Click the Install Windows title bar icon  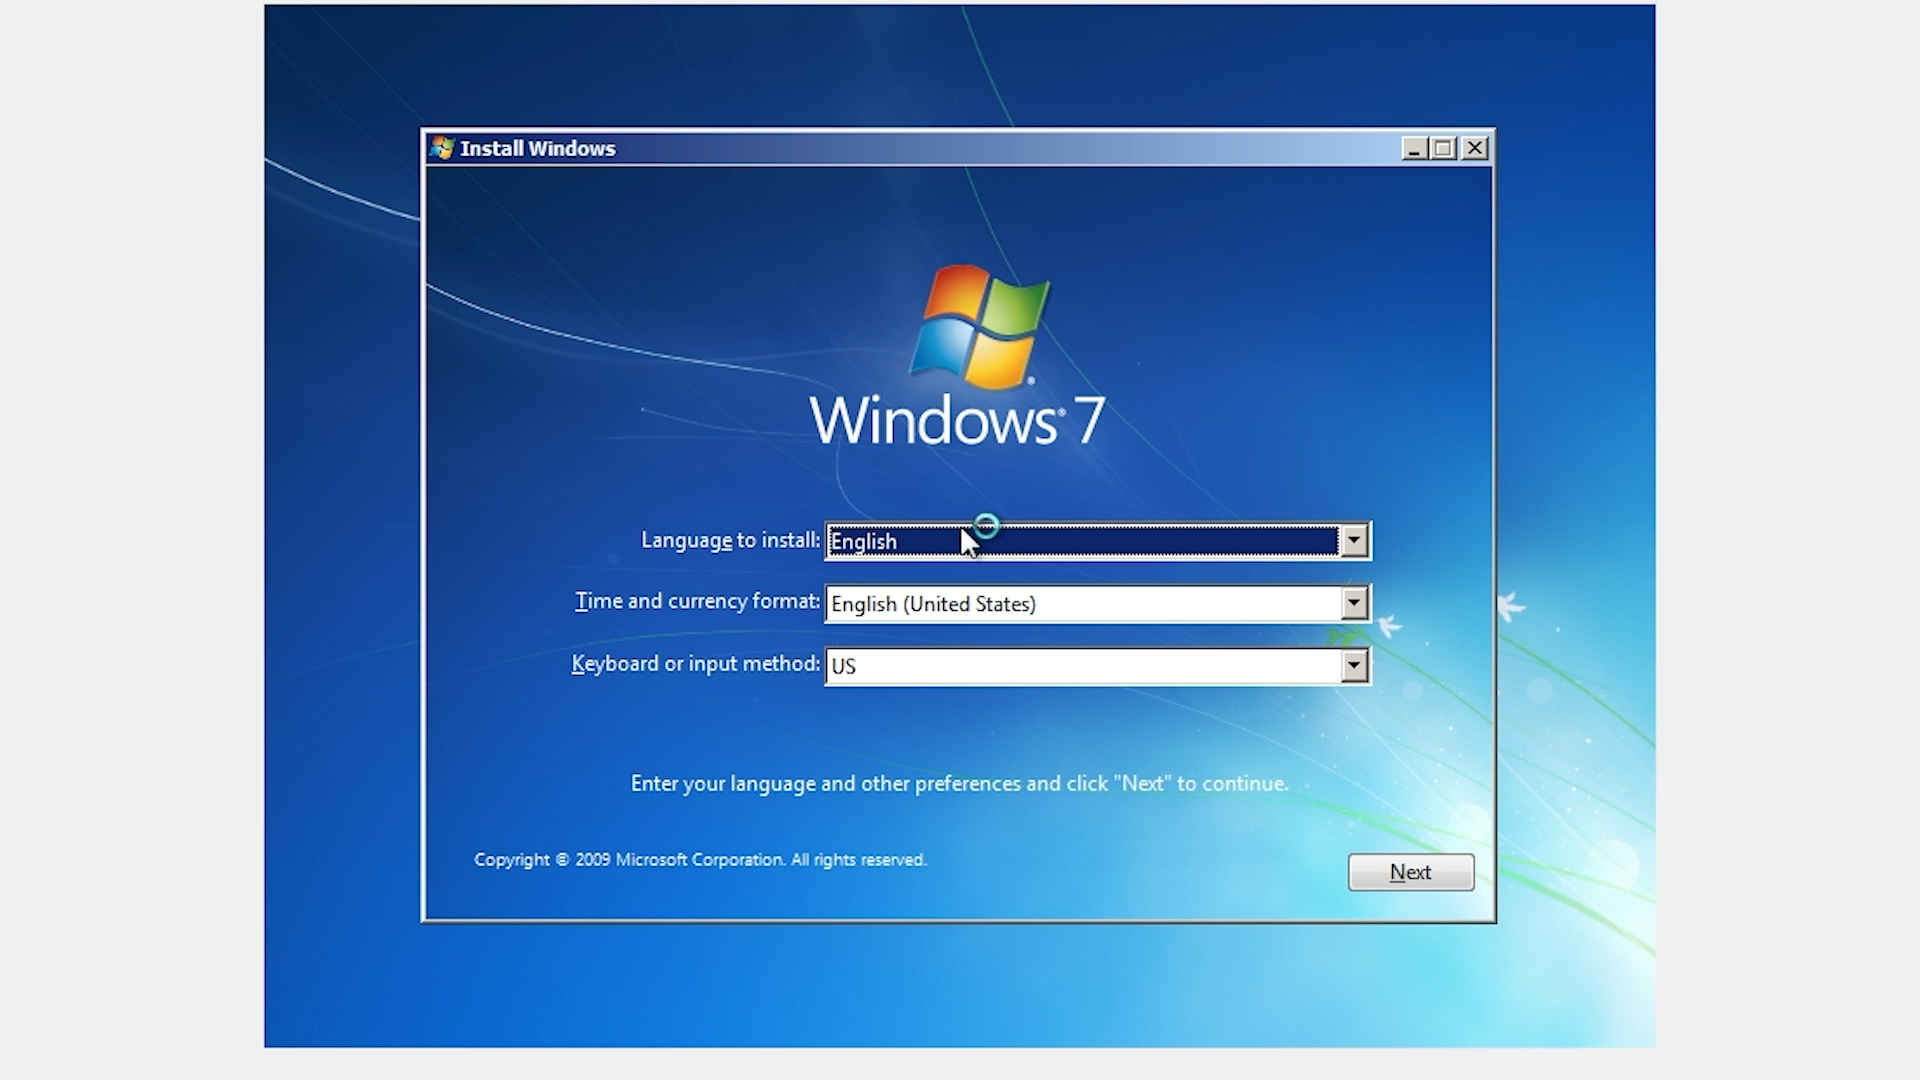coord(440,148)
